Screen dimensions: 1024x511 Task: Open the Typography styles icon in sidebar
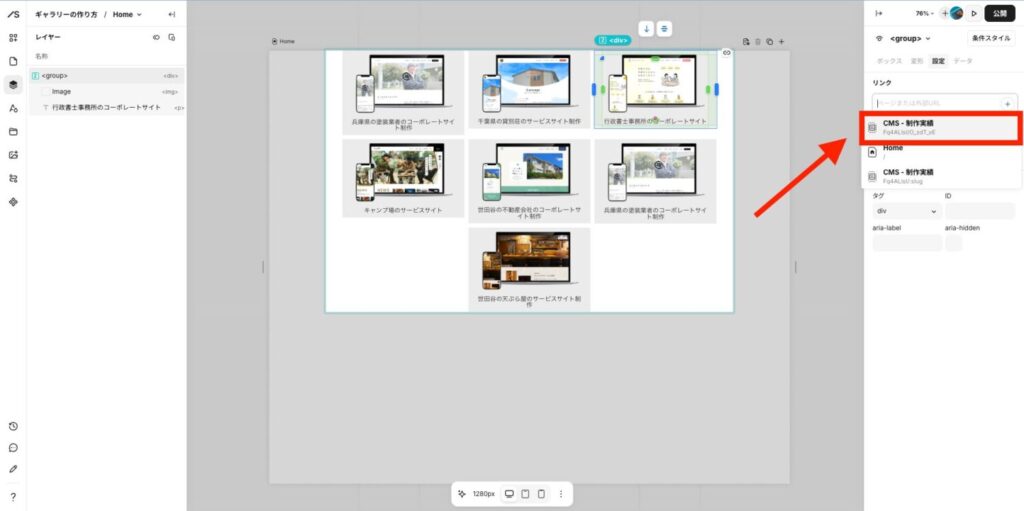click(x=13, y=108)
